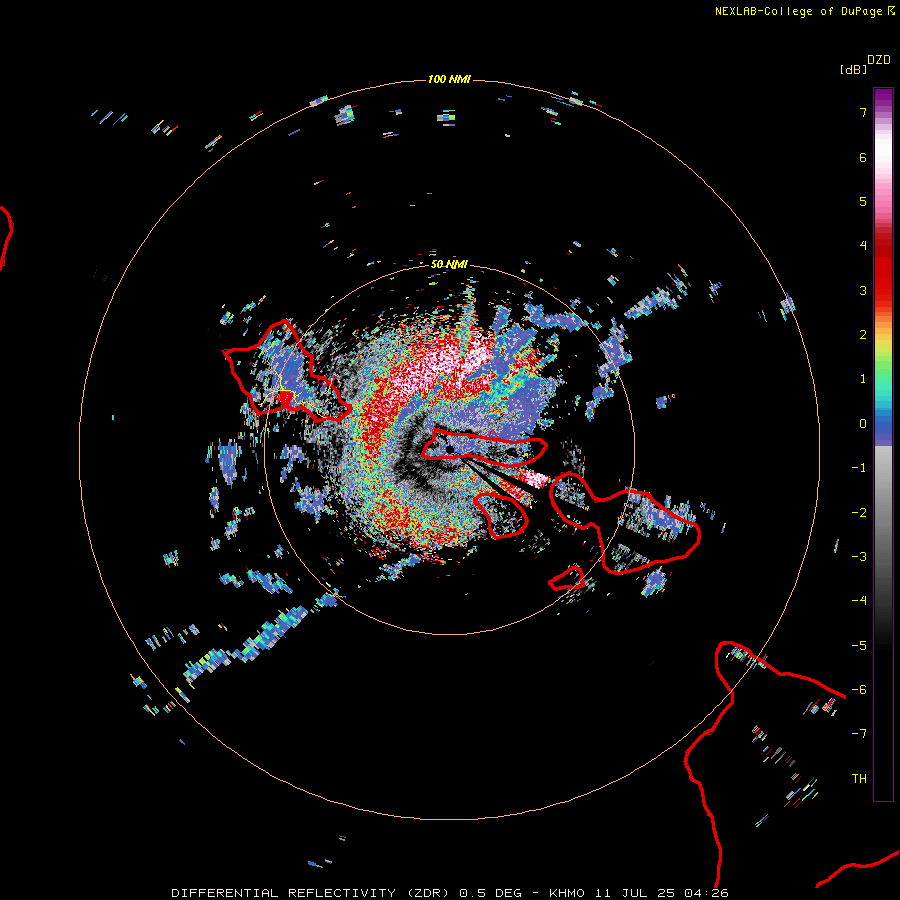900x900 pixels.
Task: Click the 7 value on the dB scale
Action: click(863, 112)
